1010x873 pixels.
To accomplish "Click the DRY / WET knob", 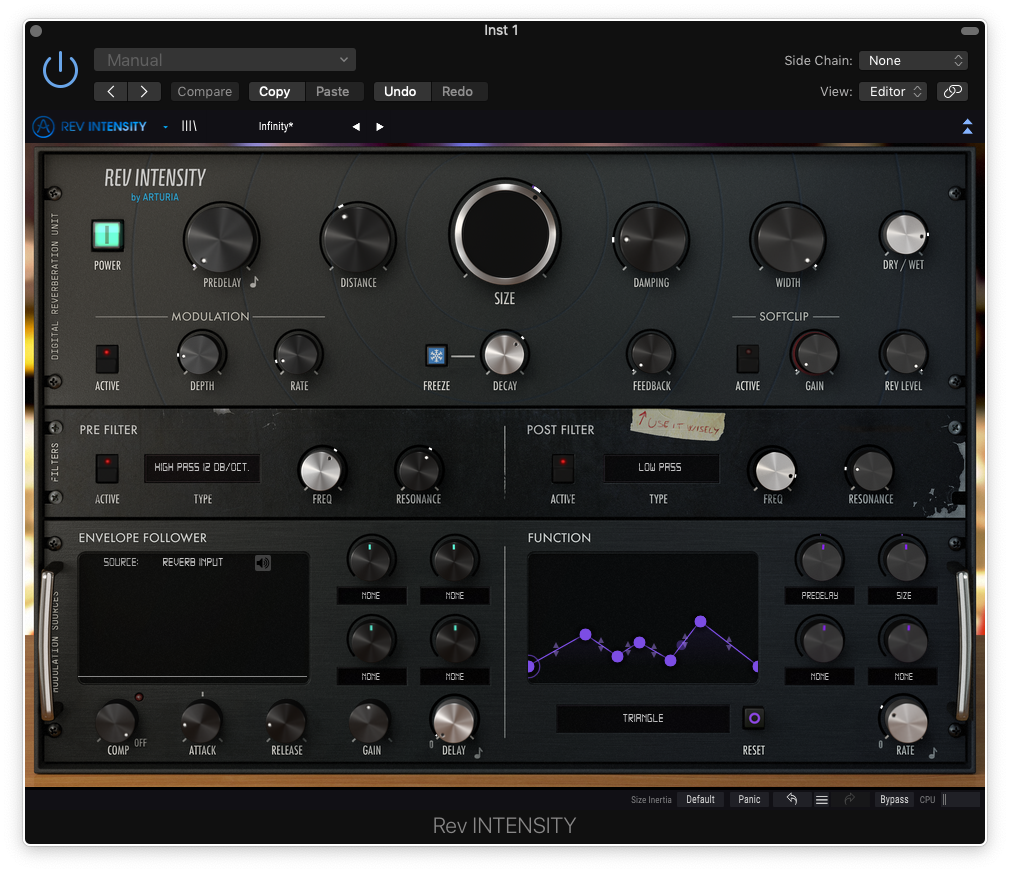I will pyautogui.click(x=905, y=234).
